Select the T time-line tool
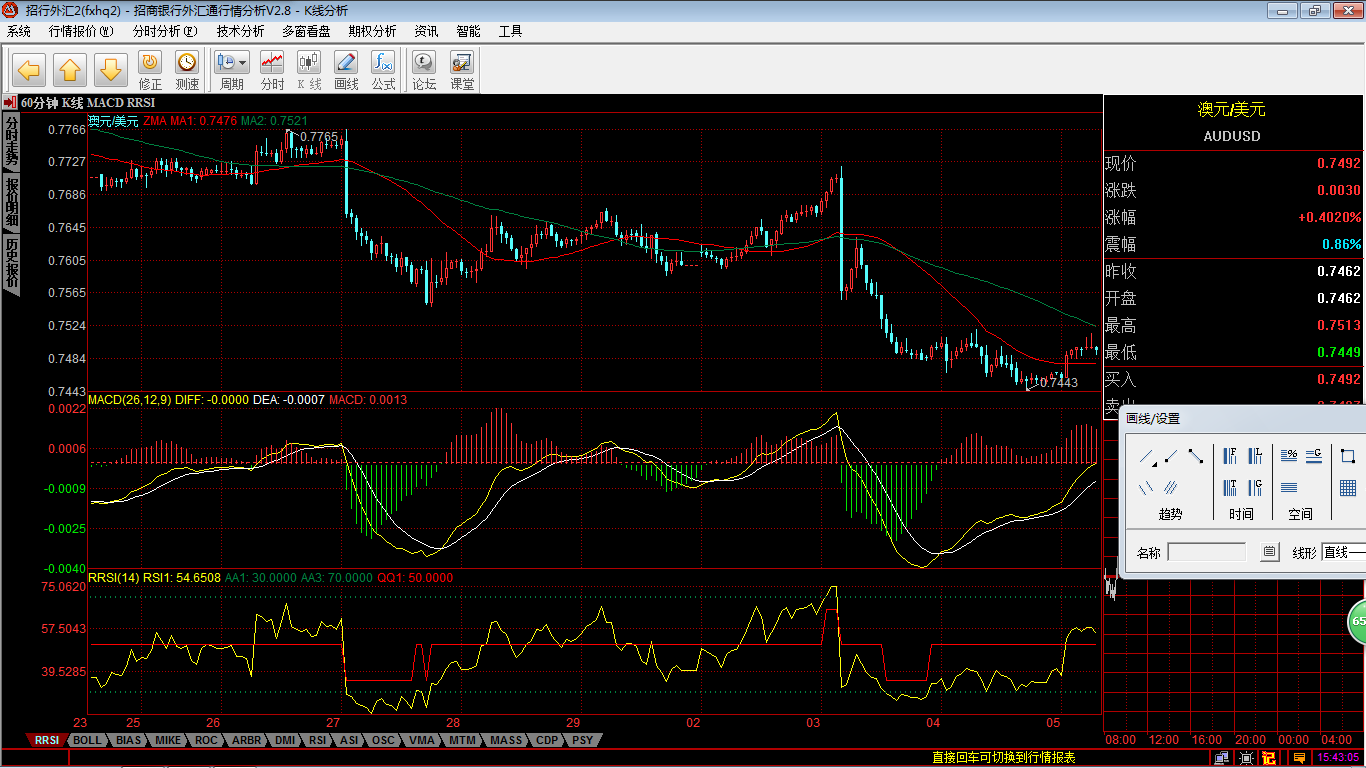This screenshot has width=1366, height=768. [x=1230, y=488]
